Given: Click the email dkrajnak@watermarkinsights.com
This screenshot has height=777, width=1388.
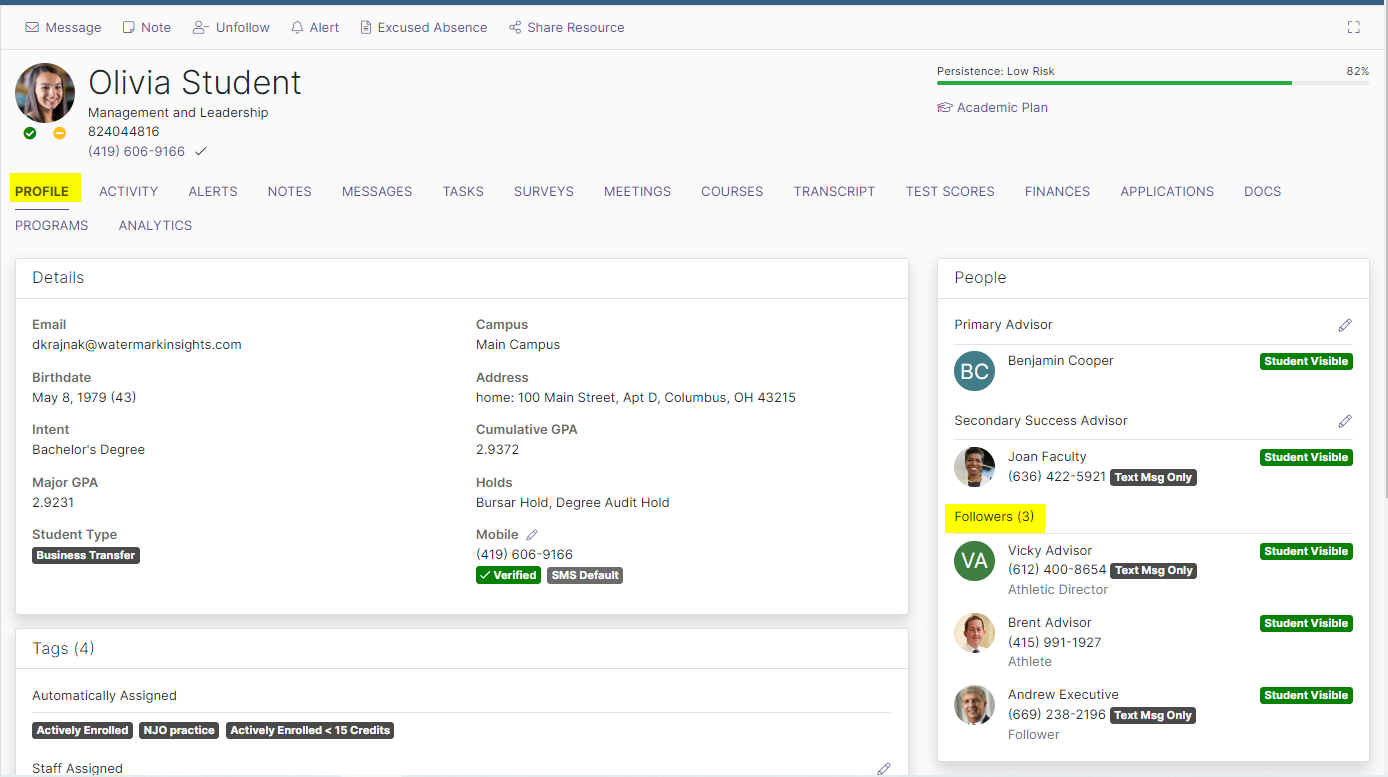Looking at the screenshot, I should click(x=137, y=344).
